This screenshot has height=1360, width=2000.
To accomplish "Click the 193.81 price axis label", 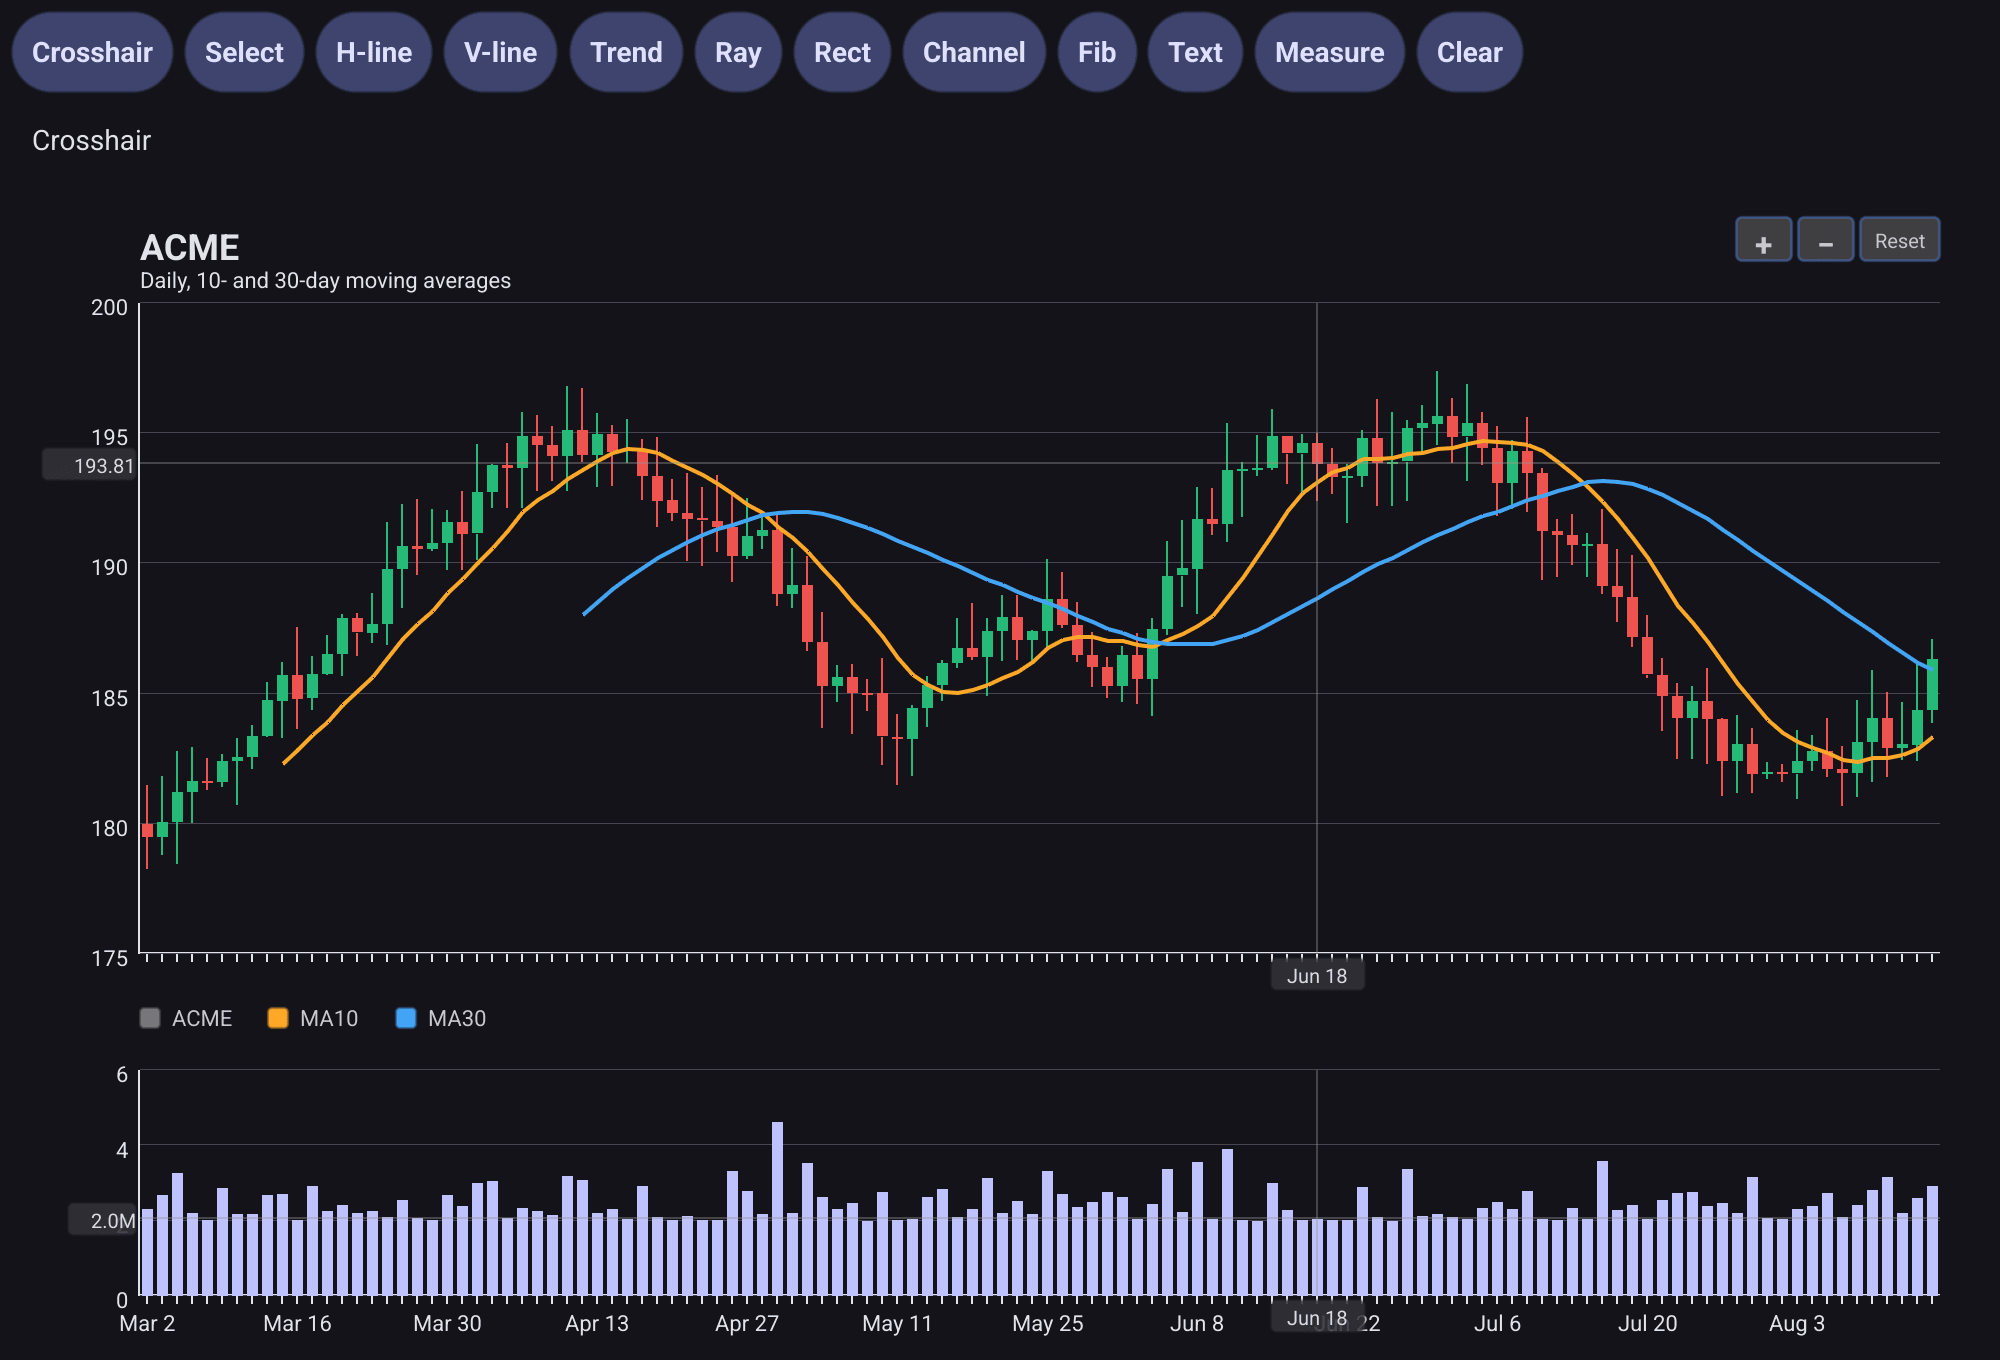I will [x=89, y=465].
